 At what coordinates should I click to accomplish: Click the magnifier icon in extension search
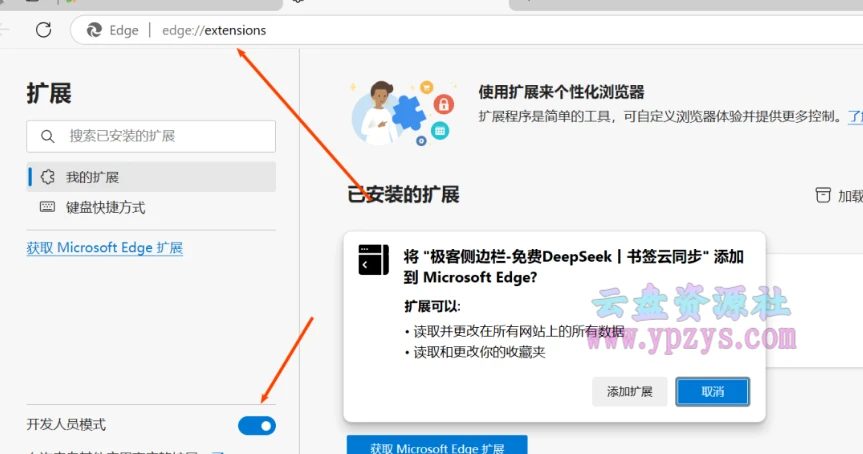click(47, 136)
